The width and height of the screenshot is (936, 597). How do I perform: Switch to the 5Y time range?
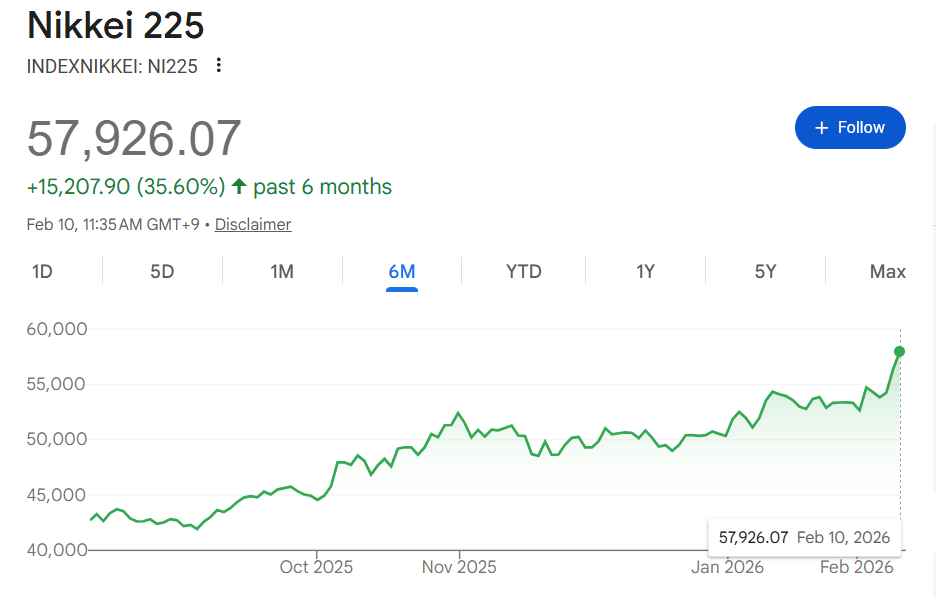pyautogui.click(x=765, y=272)
